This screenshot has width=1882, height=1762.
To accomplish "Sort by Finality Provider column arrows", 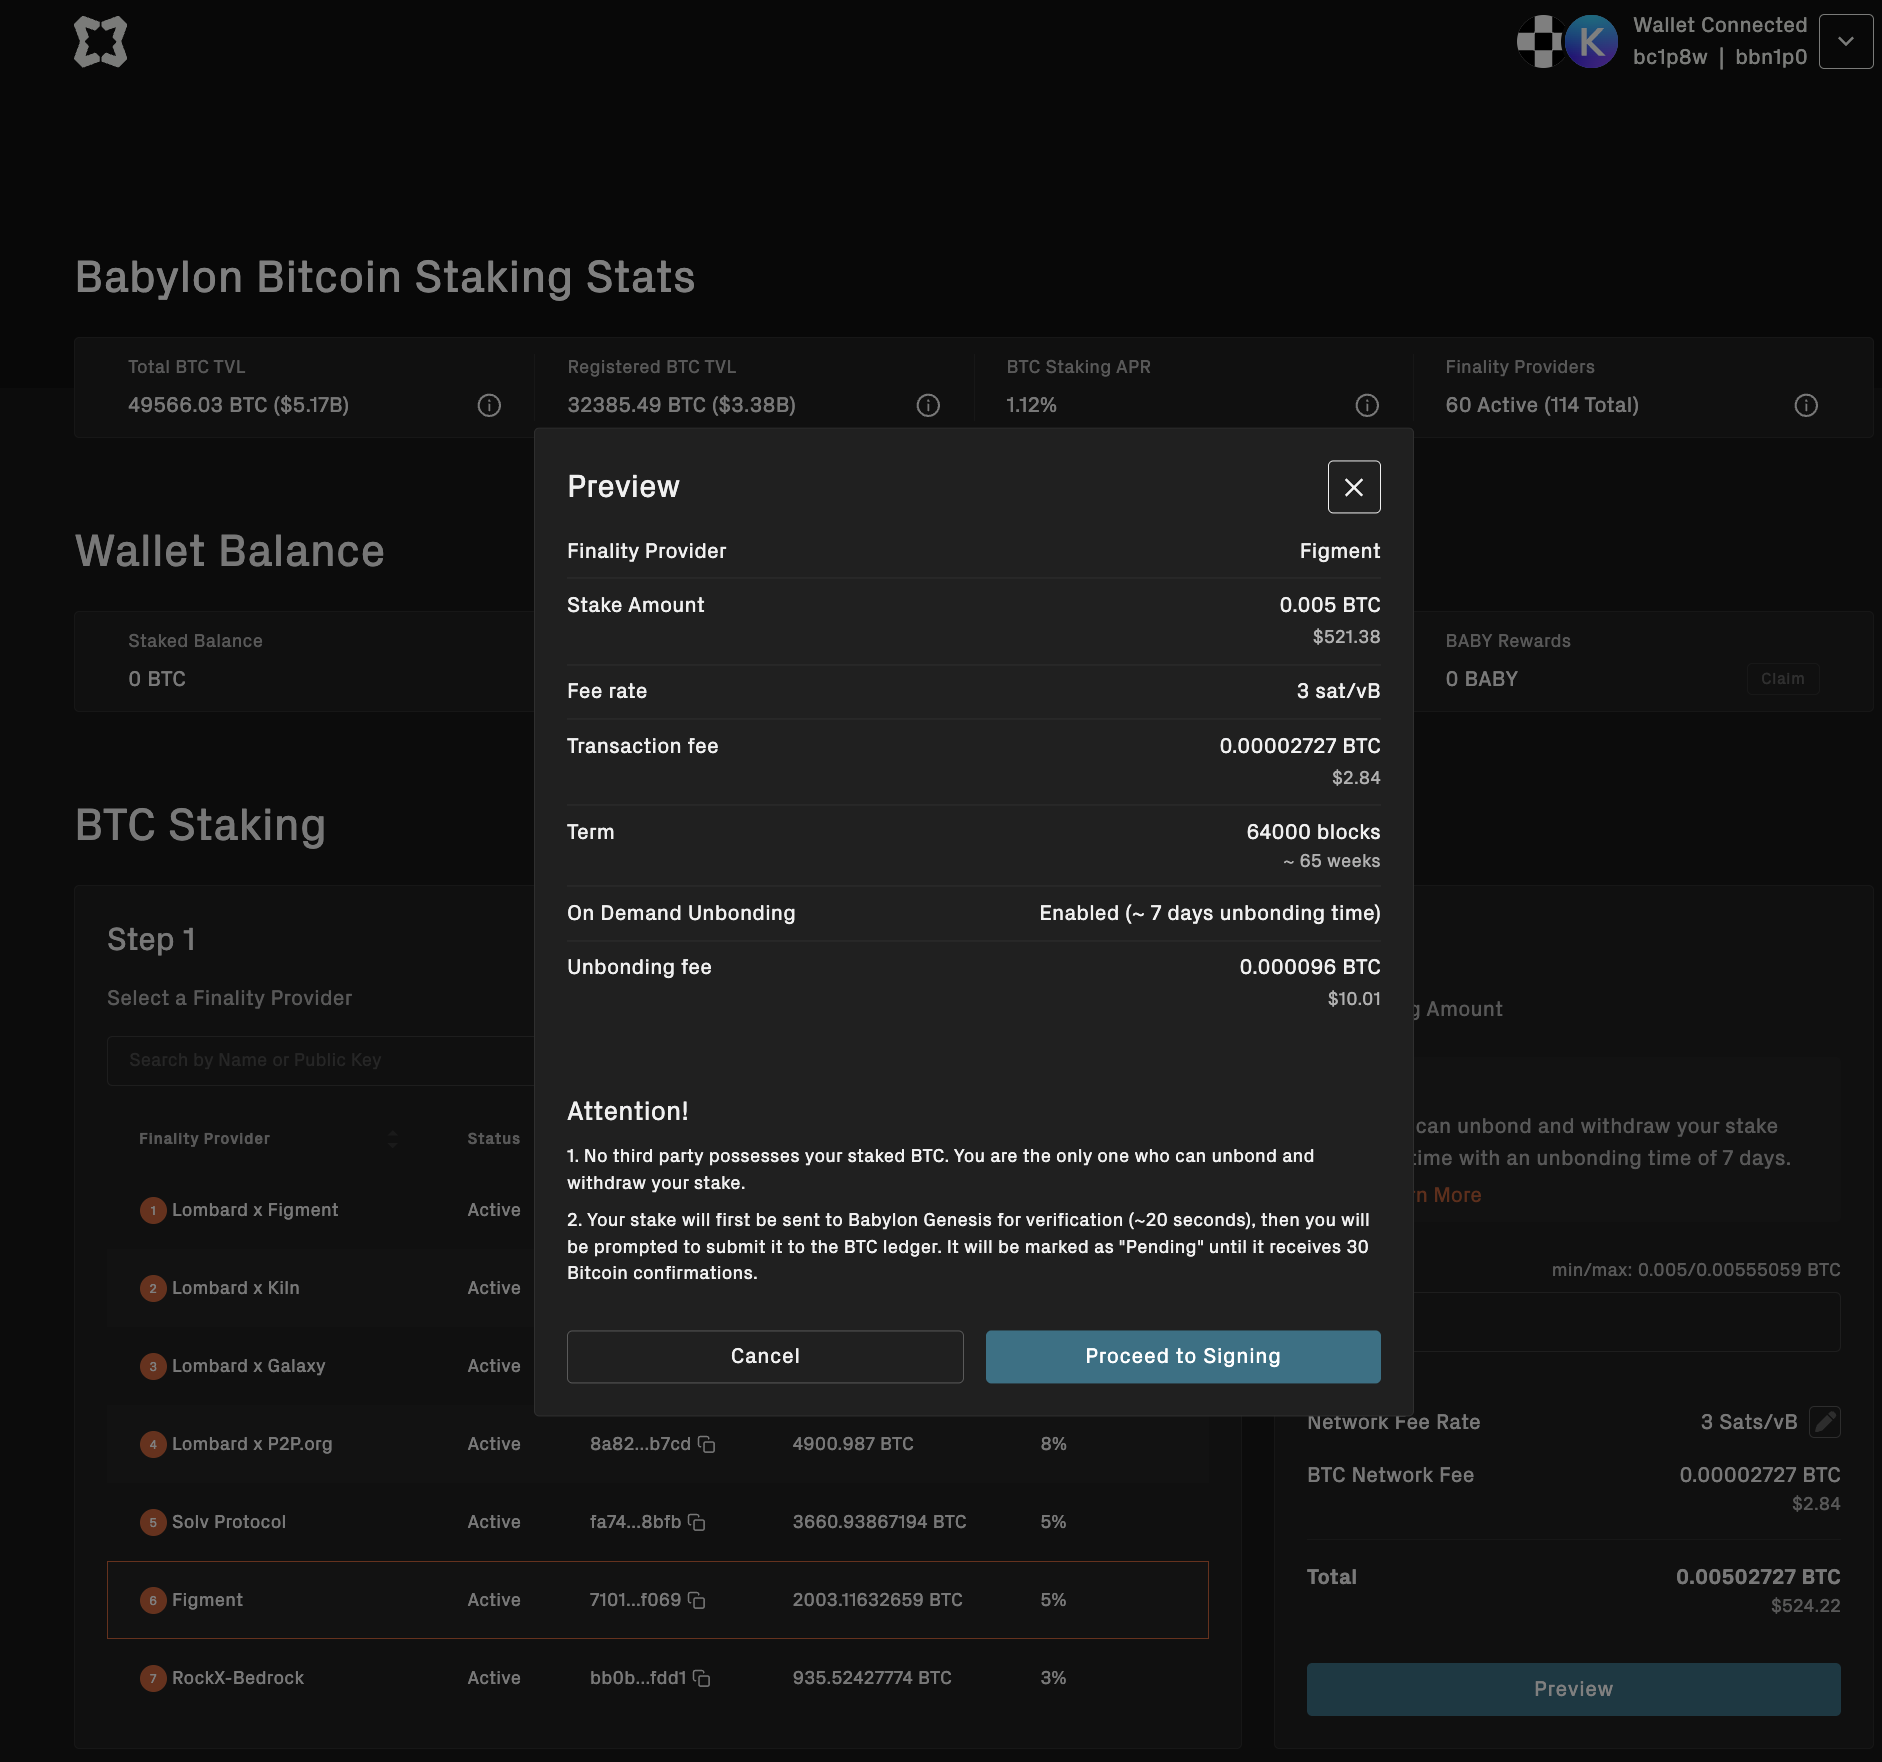I will 393,1139.
